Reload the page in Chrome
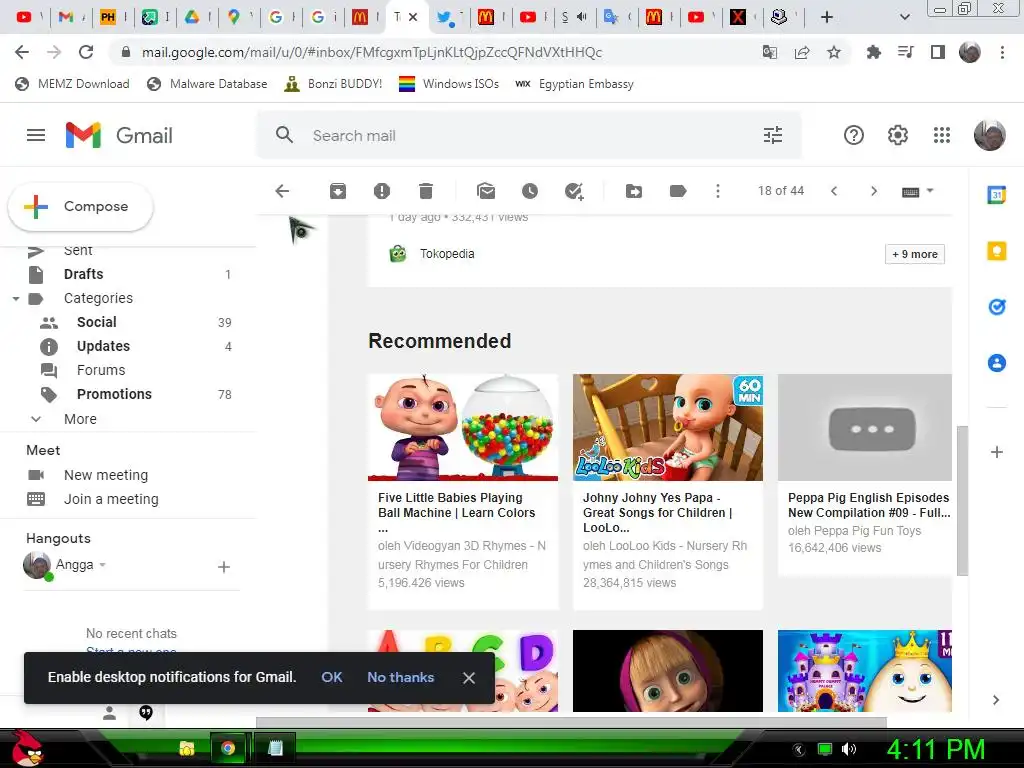Viewport: 1024px width, 768px height. click(86, 52)
